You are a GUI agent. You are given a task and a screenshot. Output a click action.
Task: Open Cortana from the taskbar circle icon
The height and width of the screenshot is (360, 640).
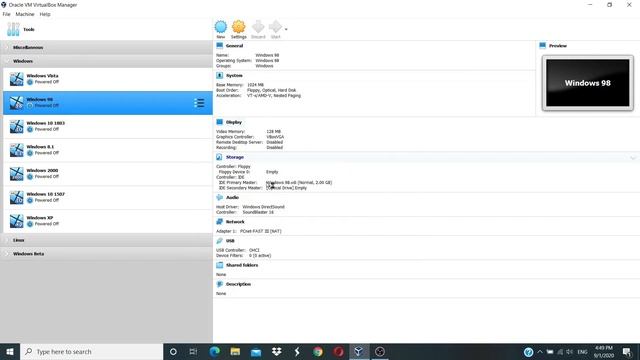(173, 352)
